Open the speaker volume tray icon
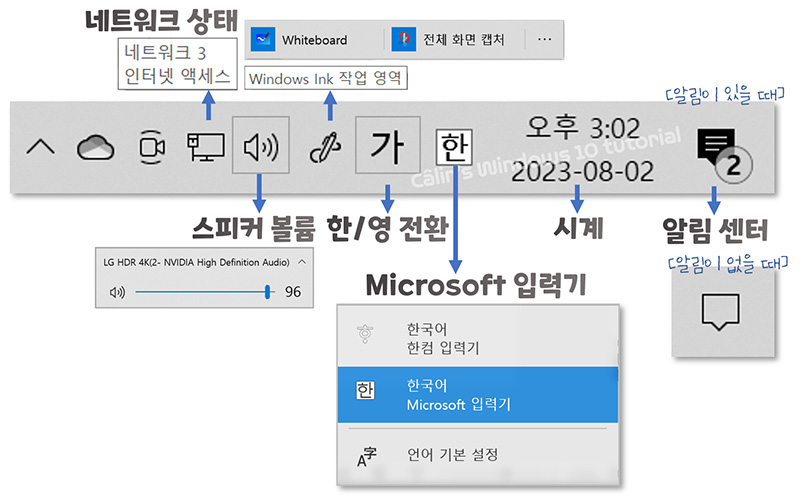This screenshot has width=800, height=500. point(261,145)
